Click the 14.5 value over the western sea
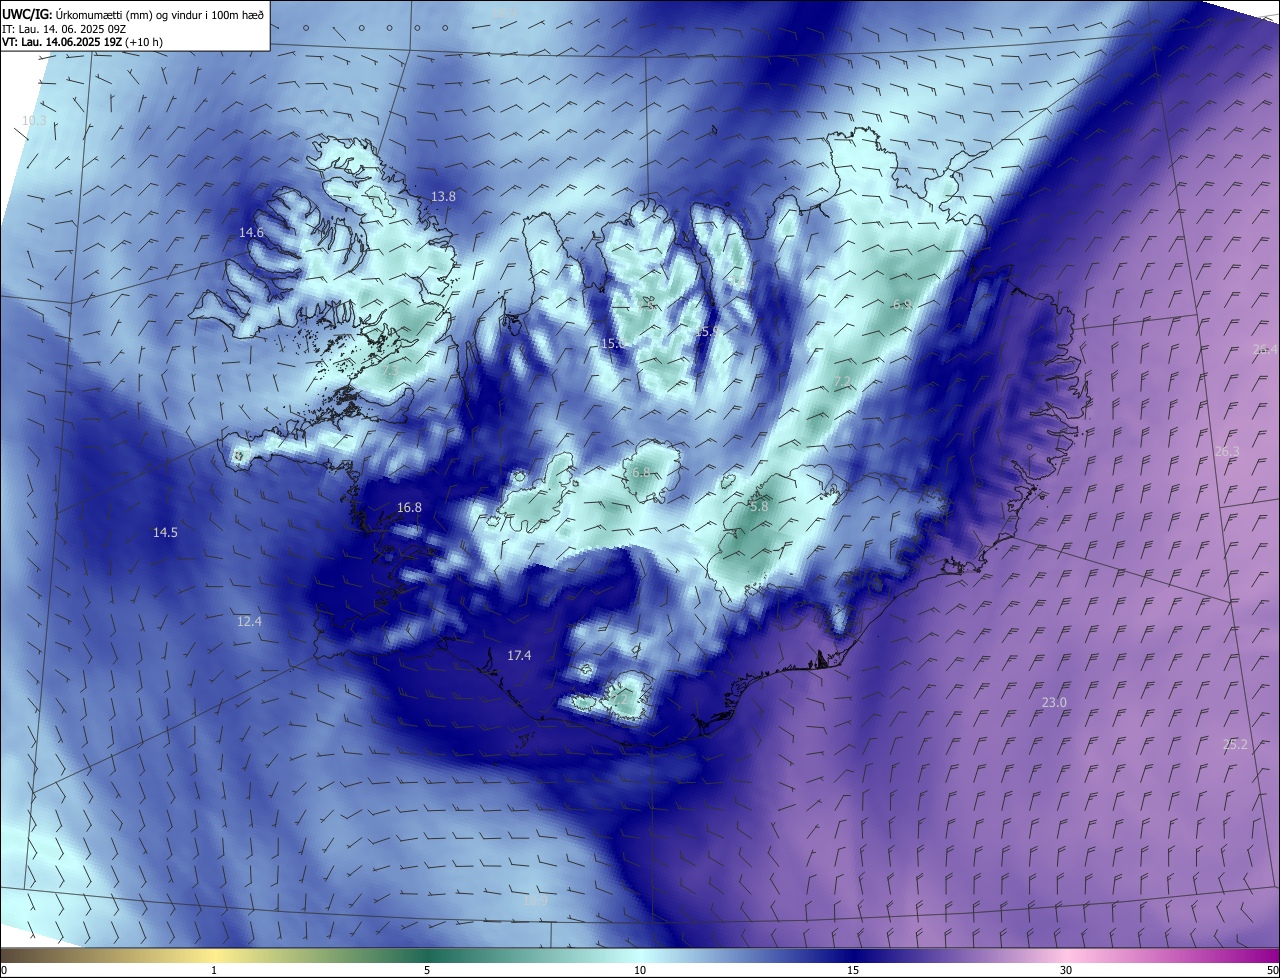Screen dimensions: 1280x978 pos(165,532)
